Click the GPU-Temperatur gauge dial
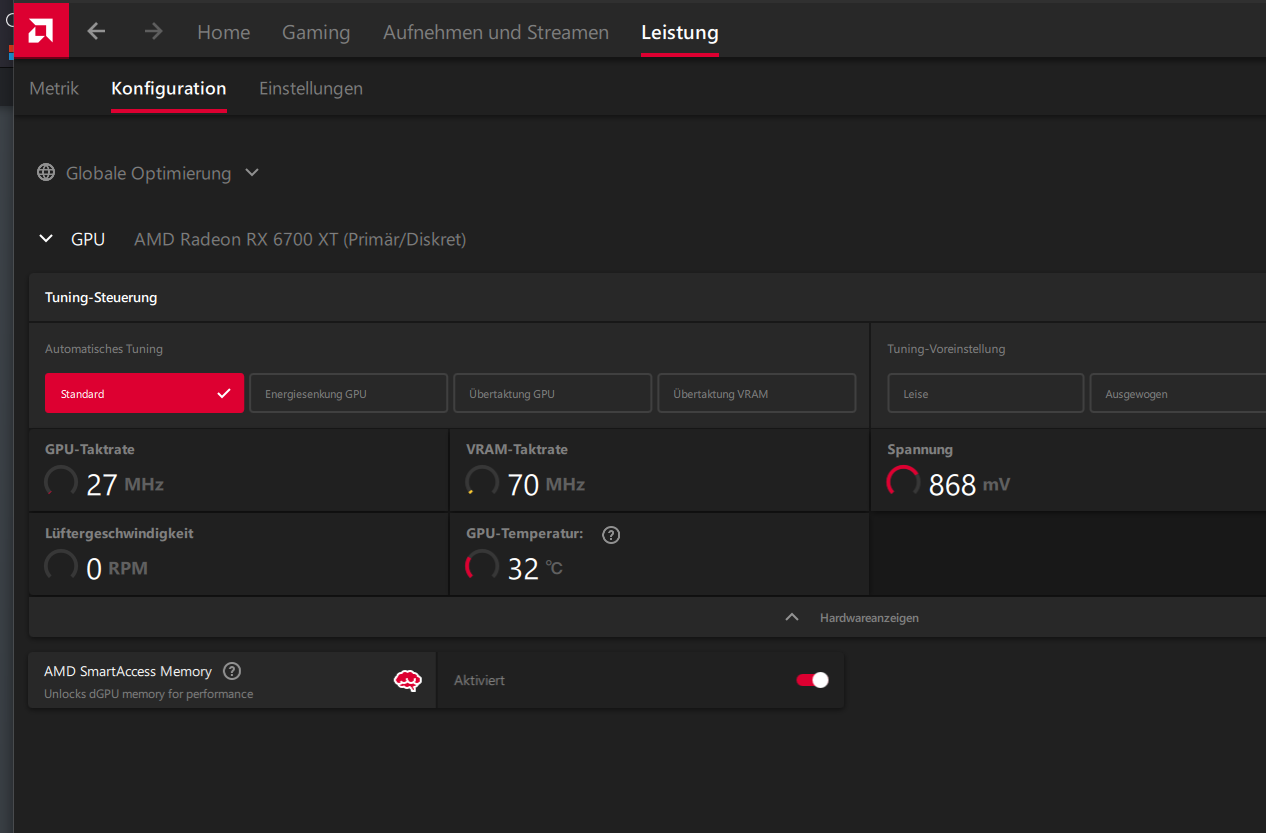1266x833 pixels. click(482, 567)
